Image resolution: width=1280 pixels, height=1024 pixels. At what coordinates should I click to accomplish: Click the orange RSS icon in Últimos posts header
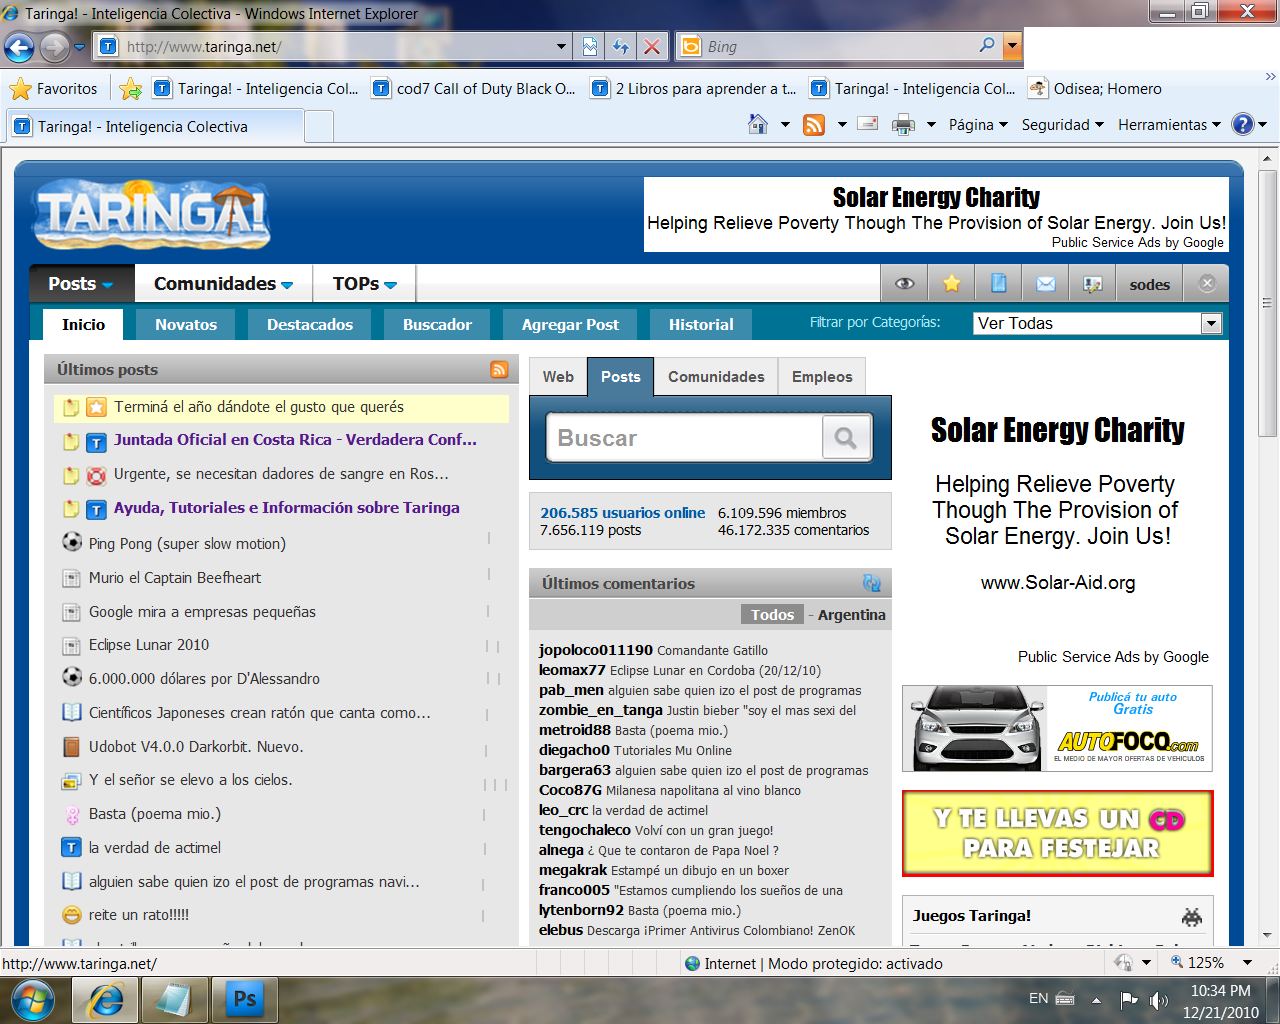click(x=499, y=369)
